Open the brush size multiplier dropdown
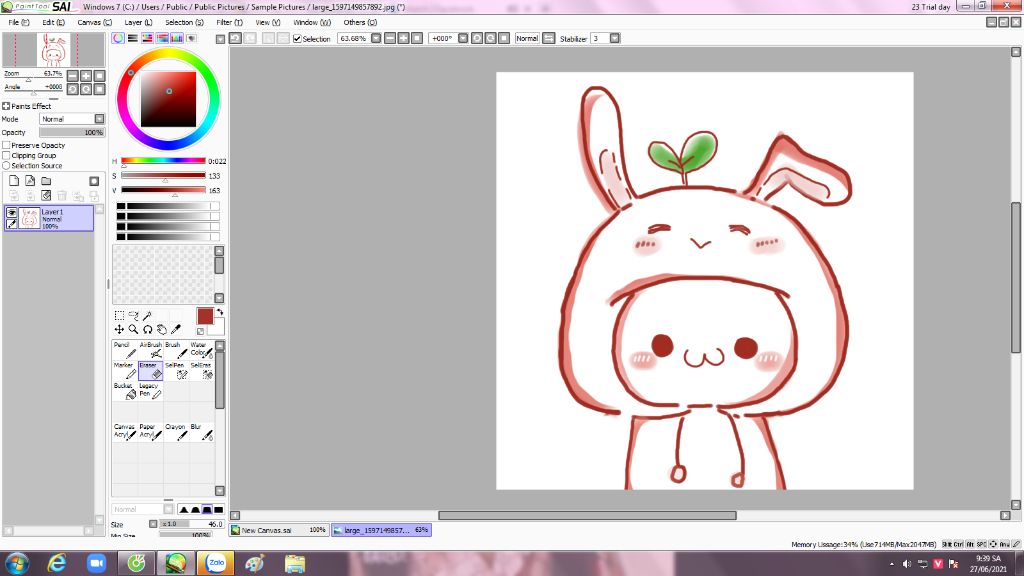The width and height of the screenshot is (1024, 576). (x=153, y=524)
